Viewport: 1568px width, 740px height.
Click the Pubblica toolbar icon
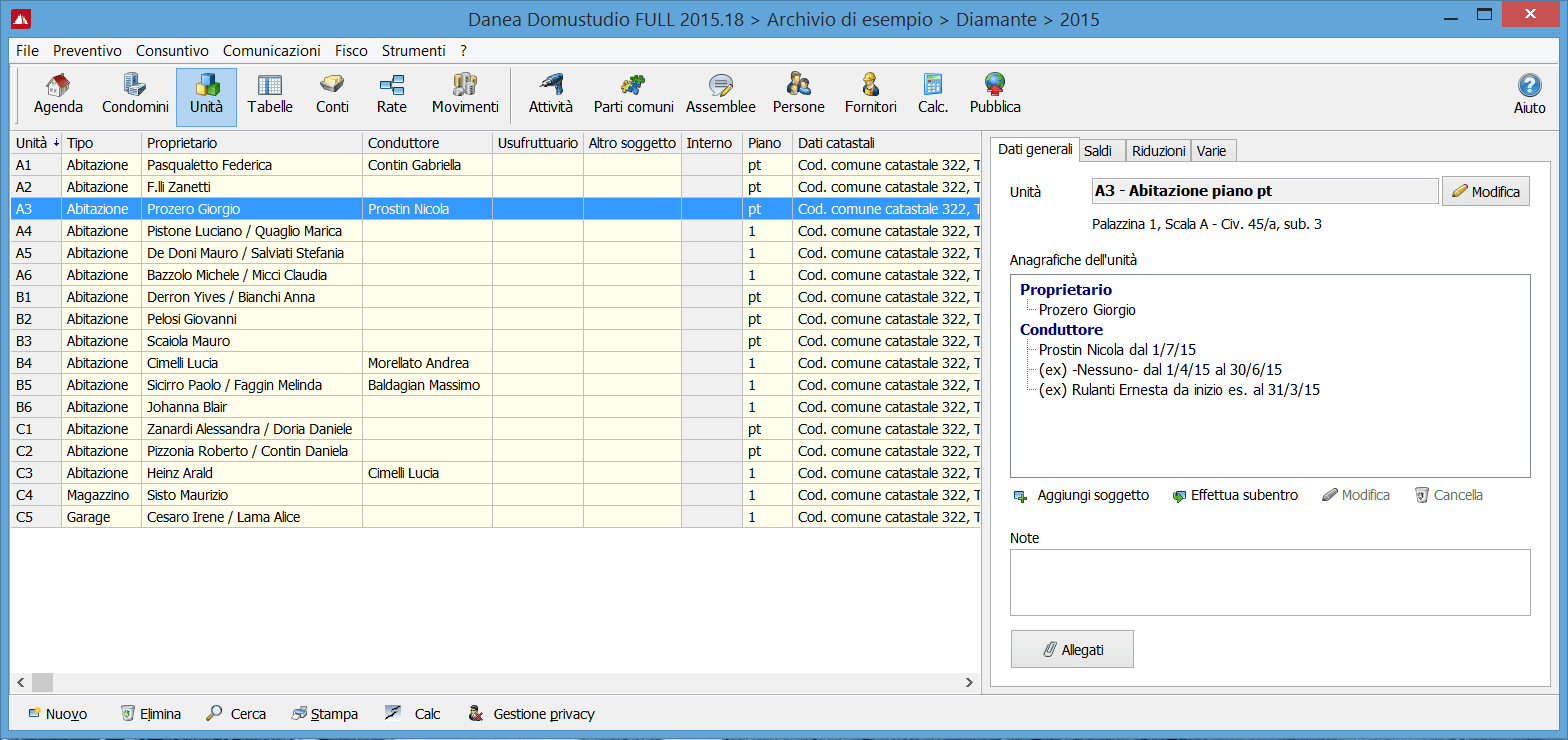click(995, 96)
